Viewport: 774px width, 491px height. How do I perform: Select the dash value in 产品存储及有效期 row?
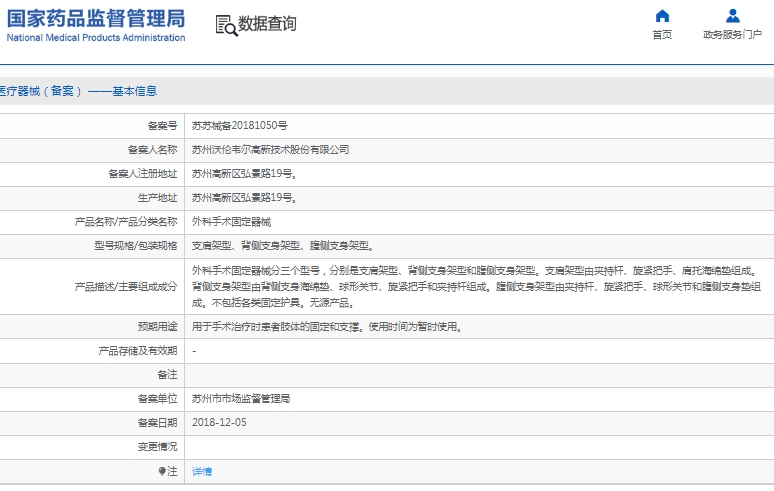pyautogui.click(x=194, y=351)
